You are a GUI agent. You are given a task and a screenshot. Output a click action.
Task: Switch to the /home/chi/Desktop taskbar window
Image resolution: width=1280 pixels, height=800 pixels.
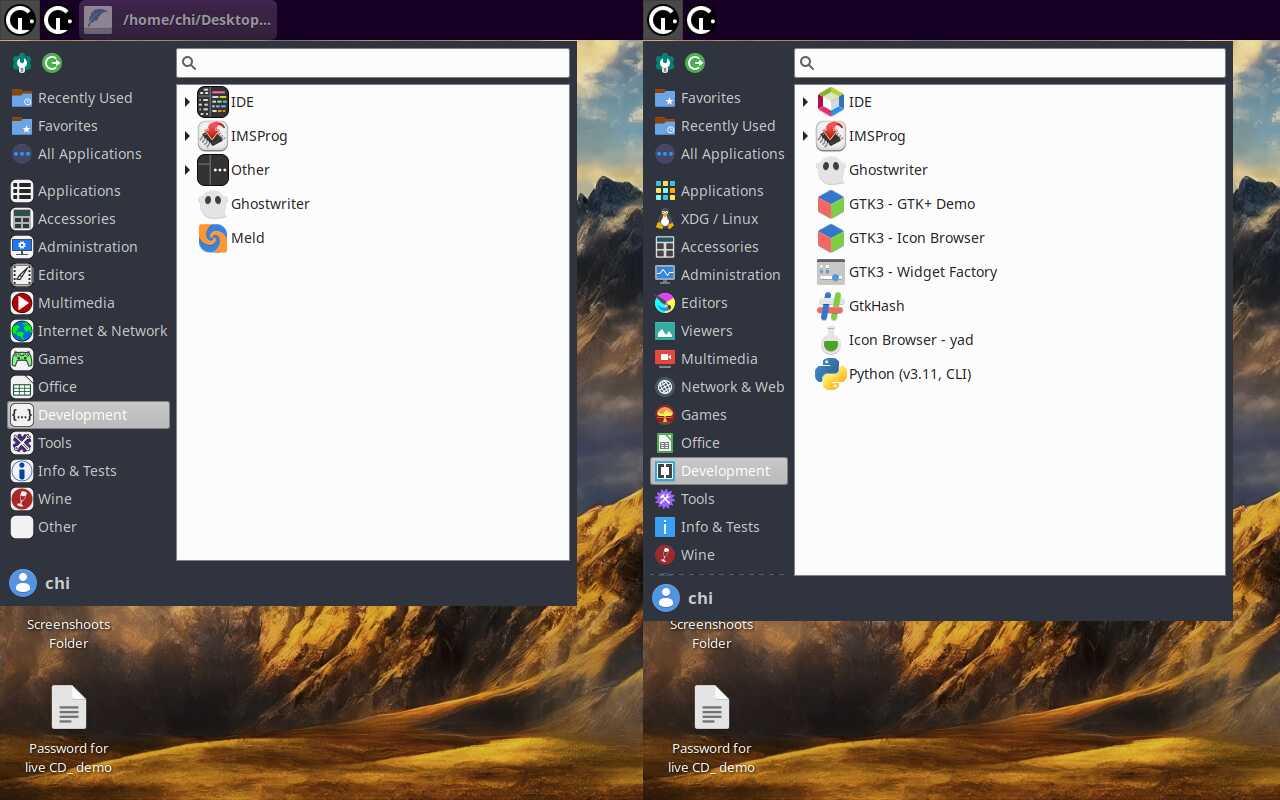[x=178, y=20]
